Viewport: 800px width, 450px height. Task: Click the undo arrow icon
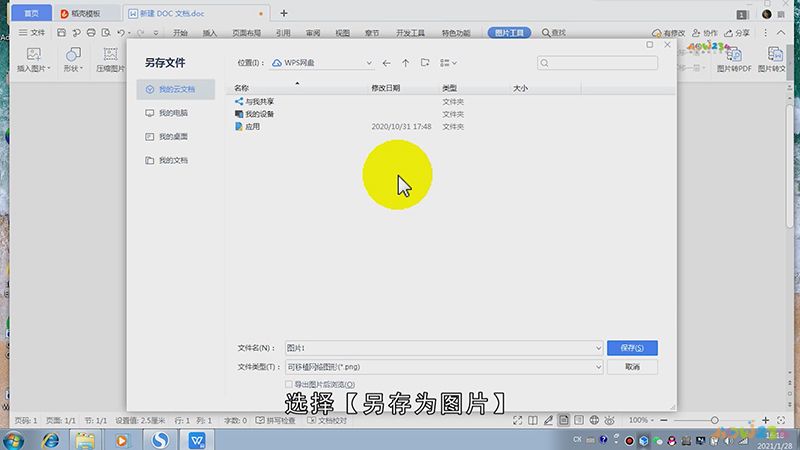[x=120, y=33]
